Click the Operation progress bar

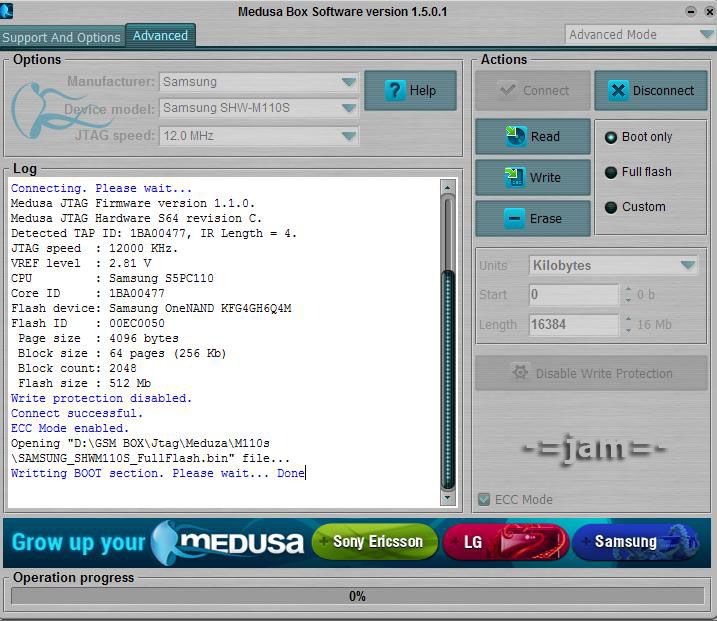point(357,596)
